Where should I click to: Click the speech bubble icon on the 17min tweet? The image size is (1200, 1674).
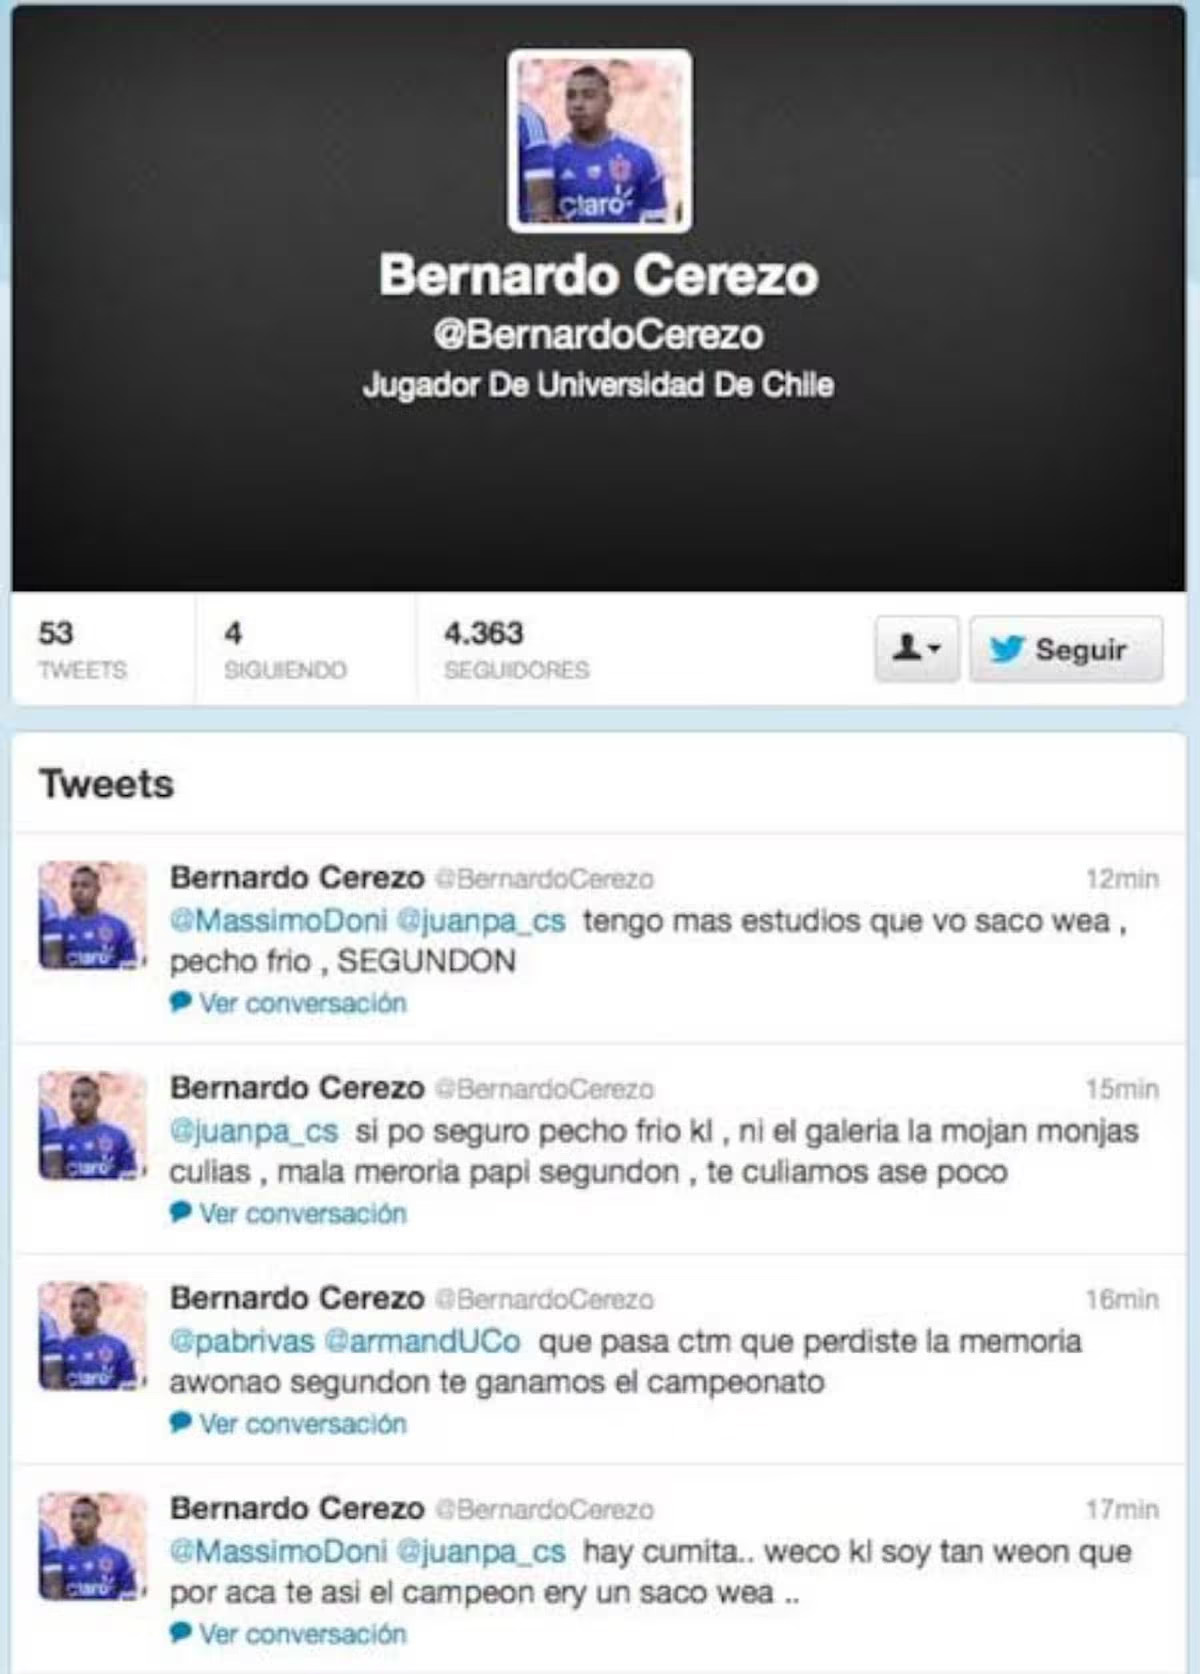[180, 1632]
